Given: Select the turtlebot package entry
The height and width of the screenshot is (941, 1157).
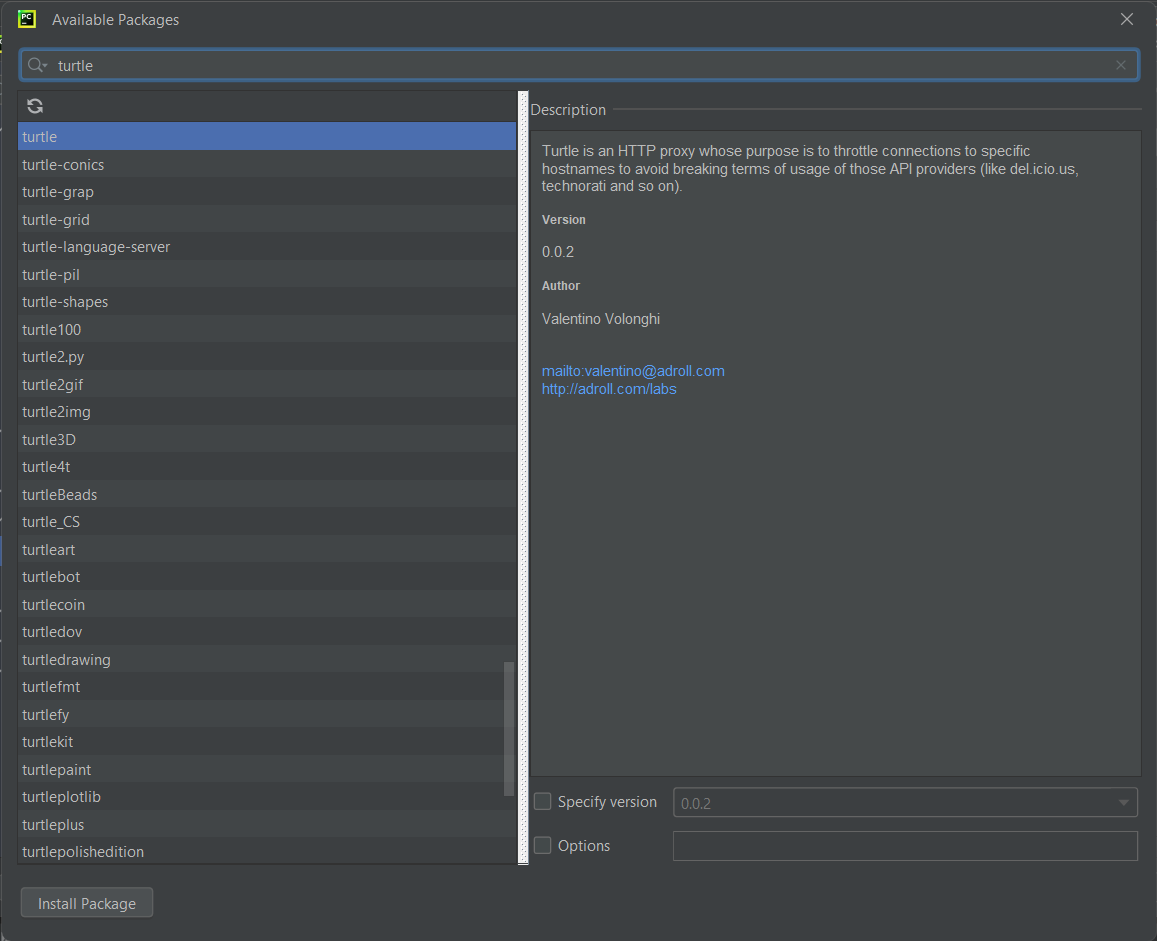Looking at the screenshot, I should click(x=51, y=577).
